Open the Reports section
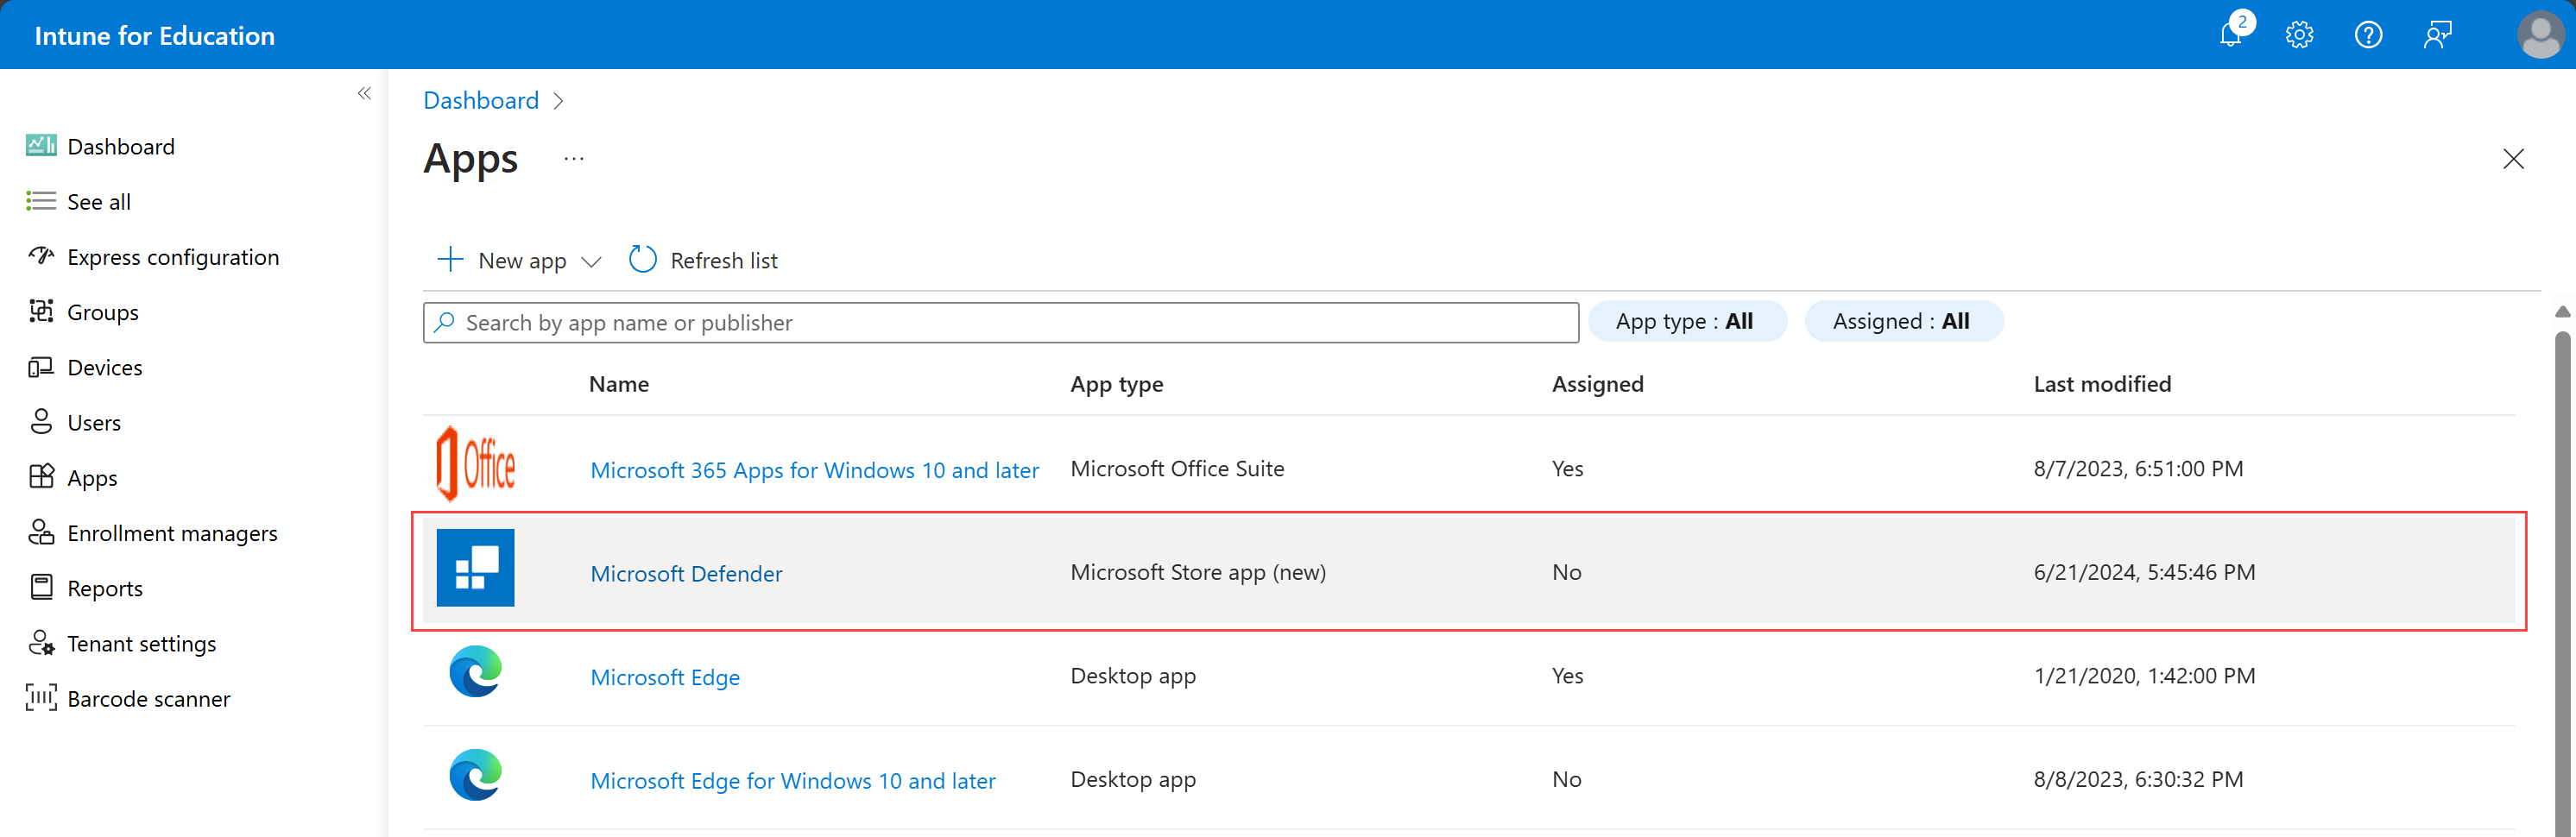This screenshot has width=2576, height=837. pyautogui.click(x=104, y=588)
